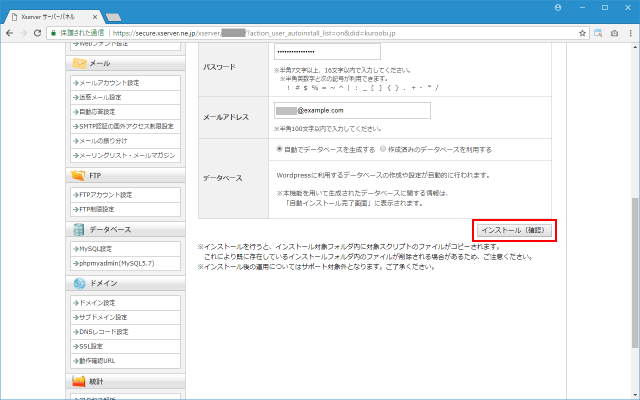640x400 pixels.
Task: Click the green secure padlock icon
Action: [53, 33]
